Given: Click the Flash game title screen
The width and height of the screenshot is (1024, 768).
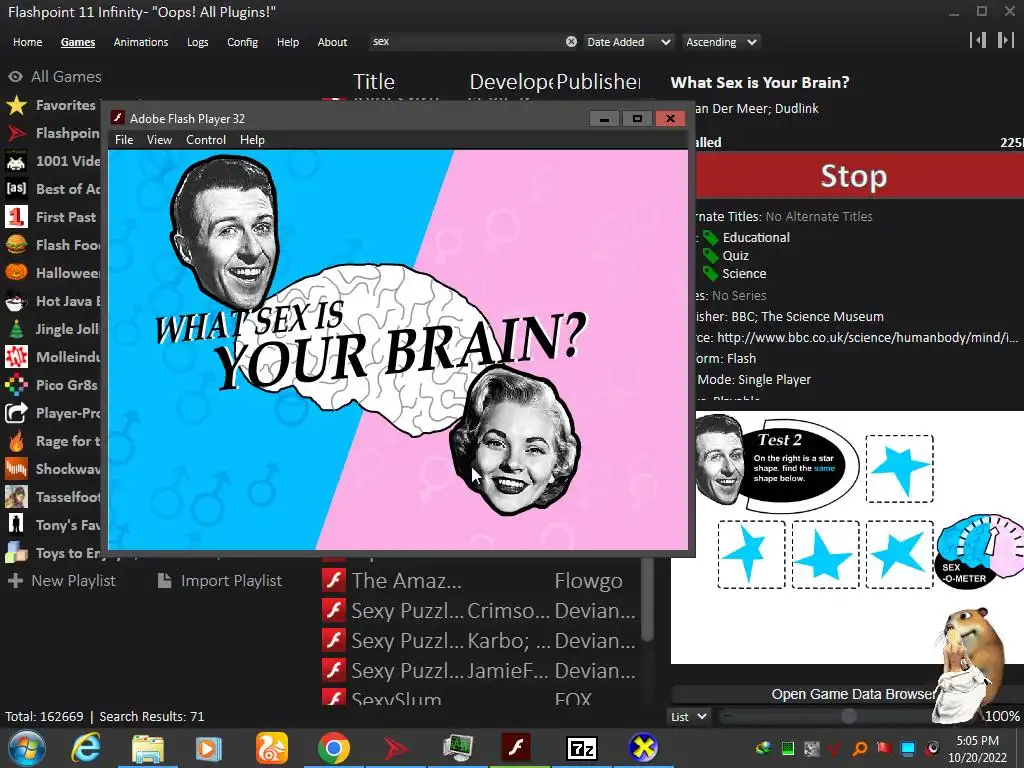Looking at the screenshot, I should pos(398,350).
